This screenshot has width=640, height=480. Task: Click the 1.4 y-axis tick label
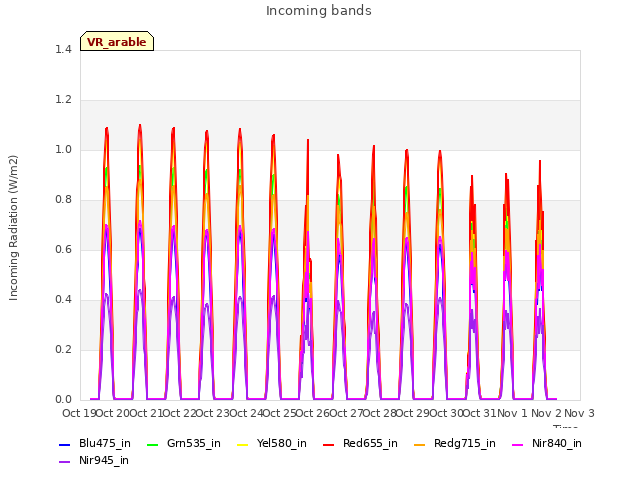pyautogui.click(x=63, y=49)
